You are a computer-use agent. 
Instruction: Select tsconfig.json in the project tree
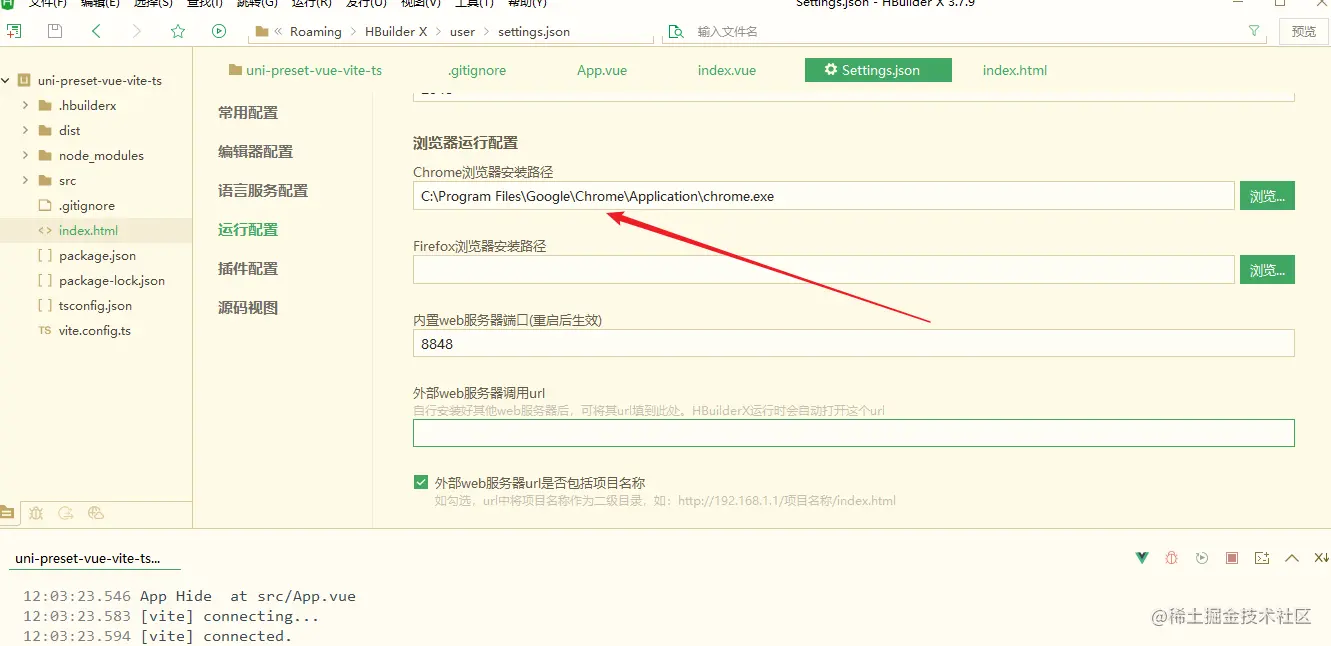95,305
